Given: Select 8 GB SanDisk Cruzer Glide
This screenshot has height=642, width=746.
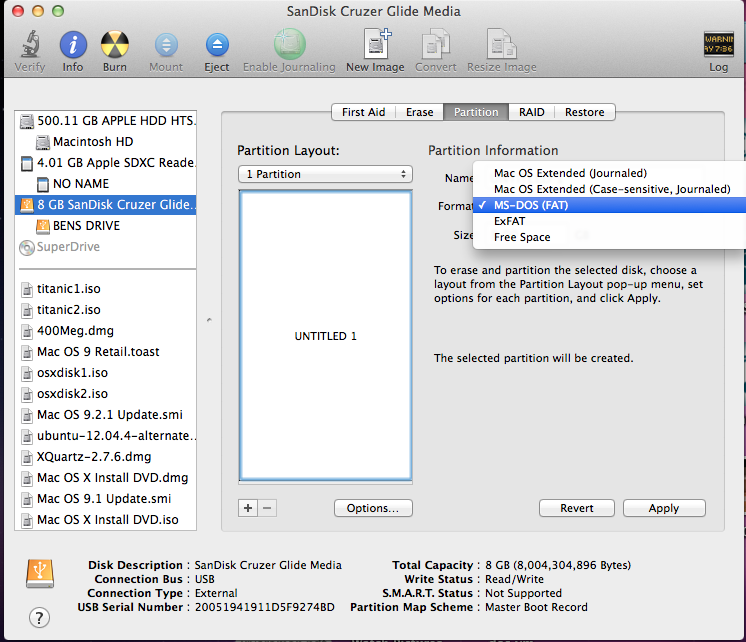Looking at the screenshot, I should pyautogui.click(x=106, y=205).
